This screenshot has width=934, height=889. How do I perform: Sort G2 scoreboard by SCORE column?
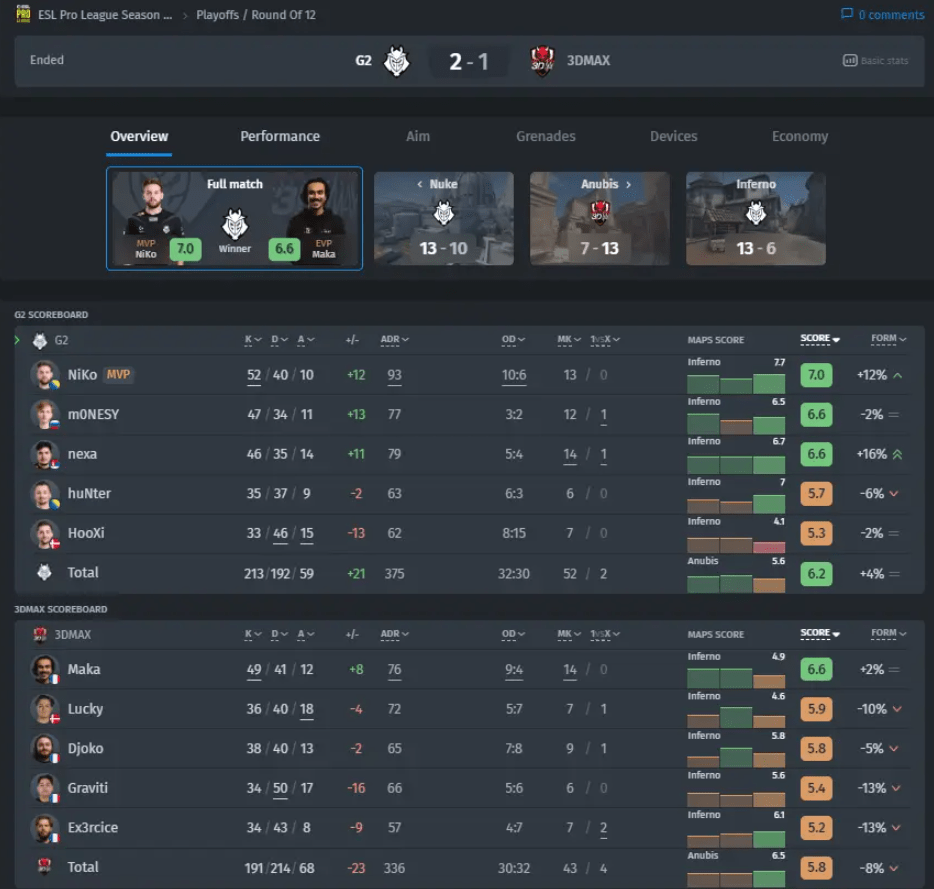click(x=820, y=339)
